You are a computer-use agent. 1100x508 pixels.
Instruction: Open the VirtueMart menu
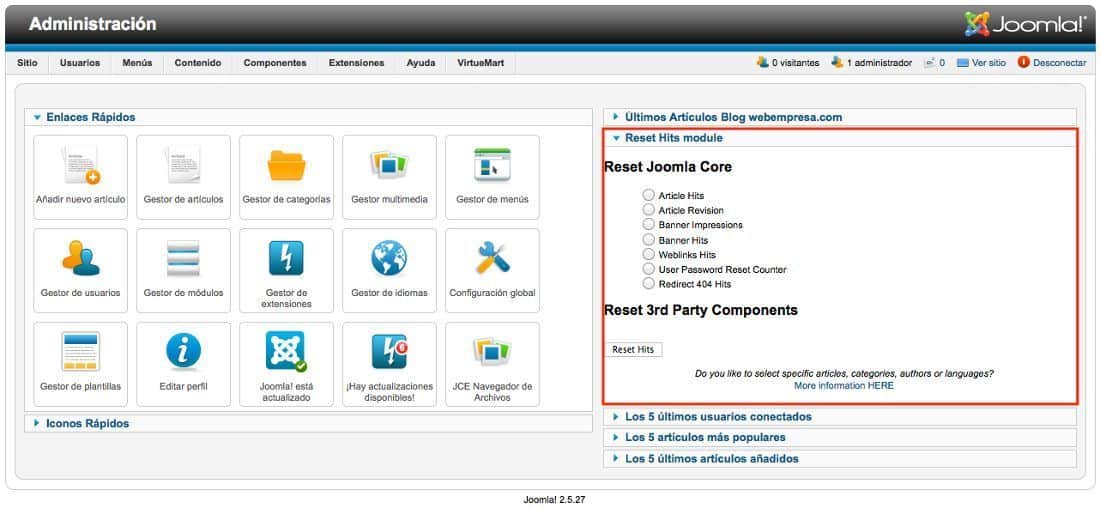pos(481,63)
